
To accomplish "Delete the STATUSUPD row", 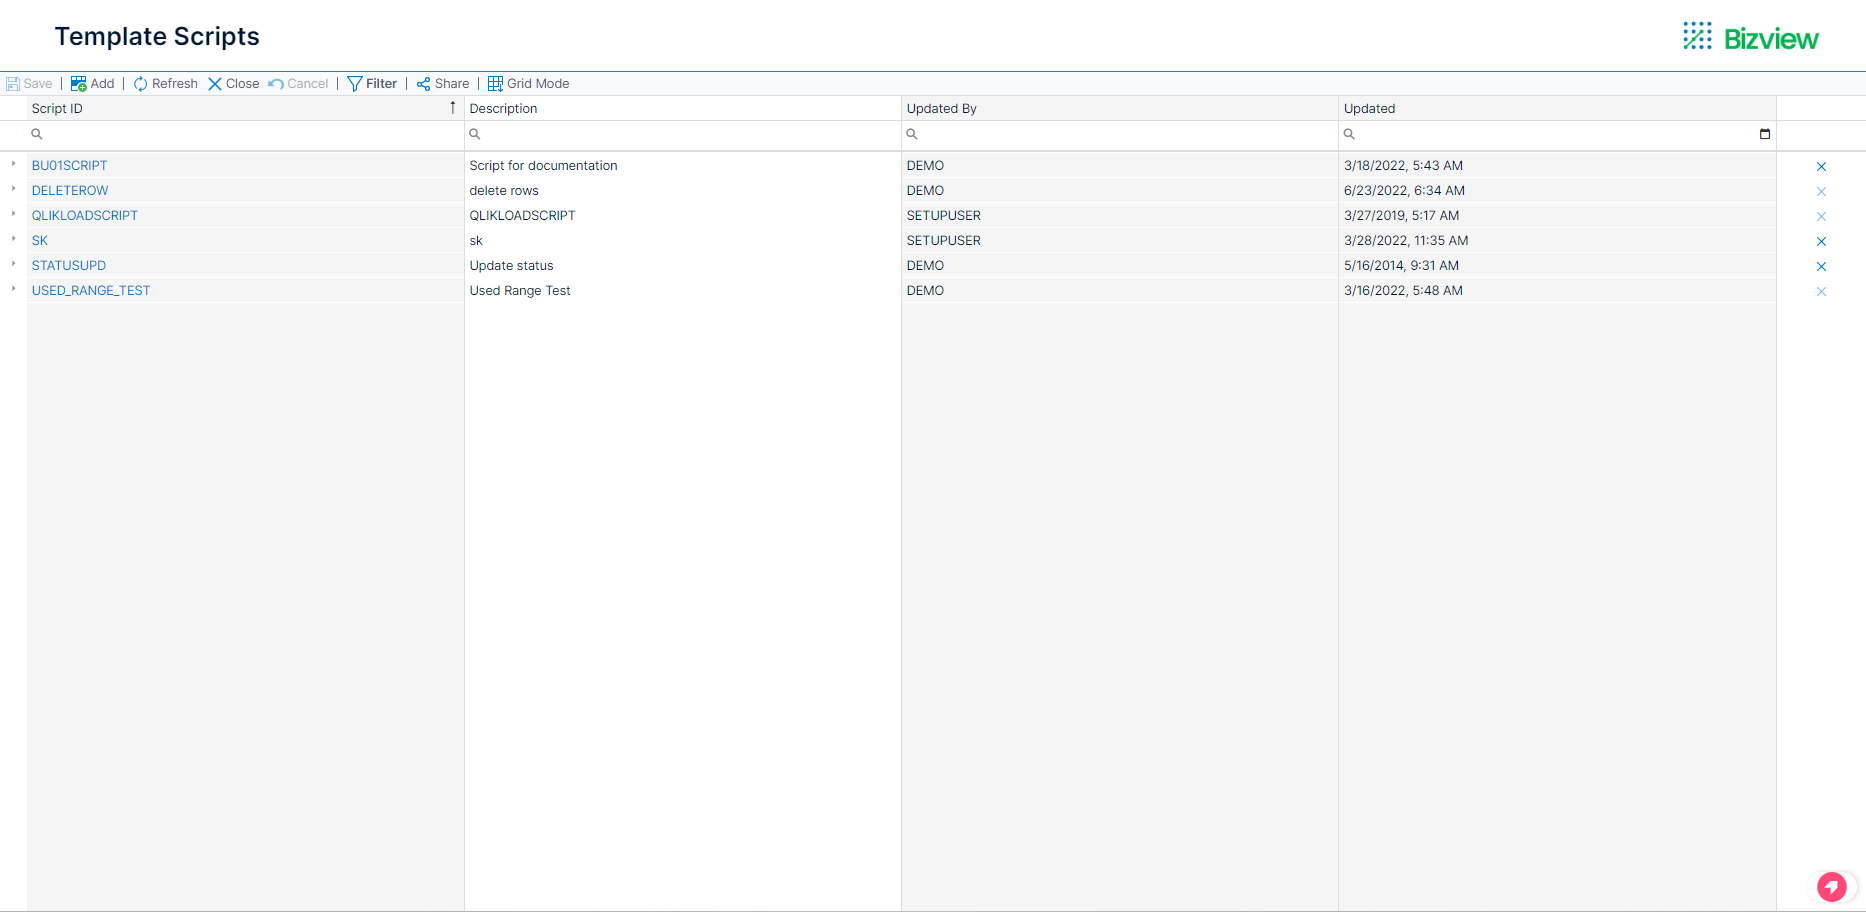I will [x=1821, y=267].
